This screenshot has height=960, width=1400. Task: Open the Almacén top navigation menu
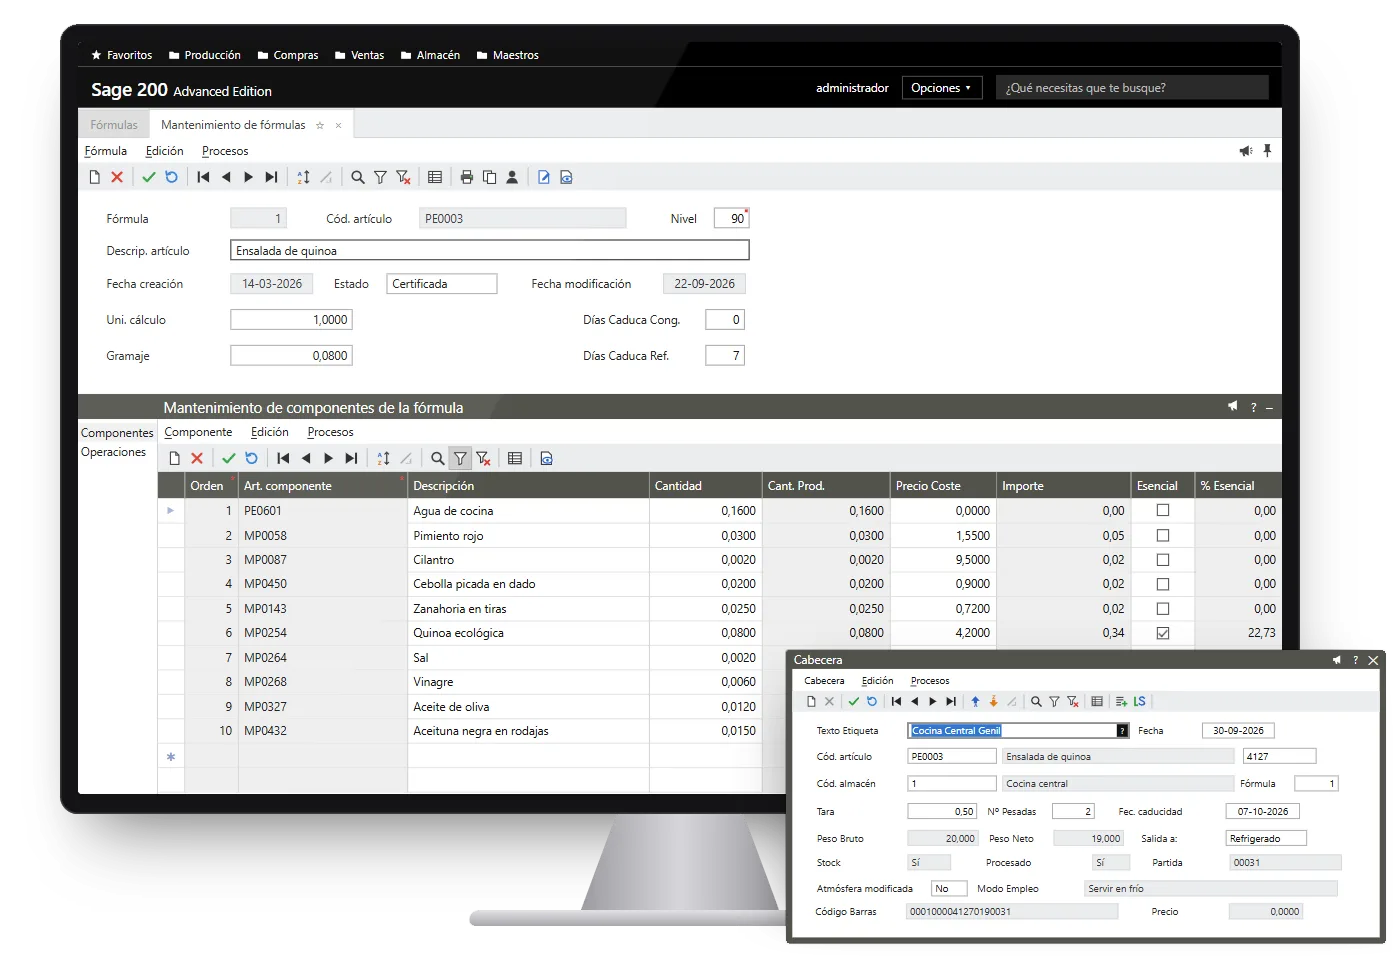pos(431,55)
